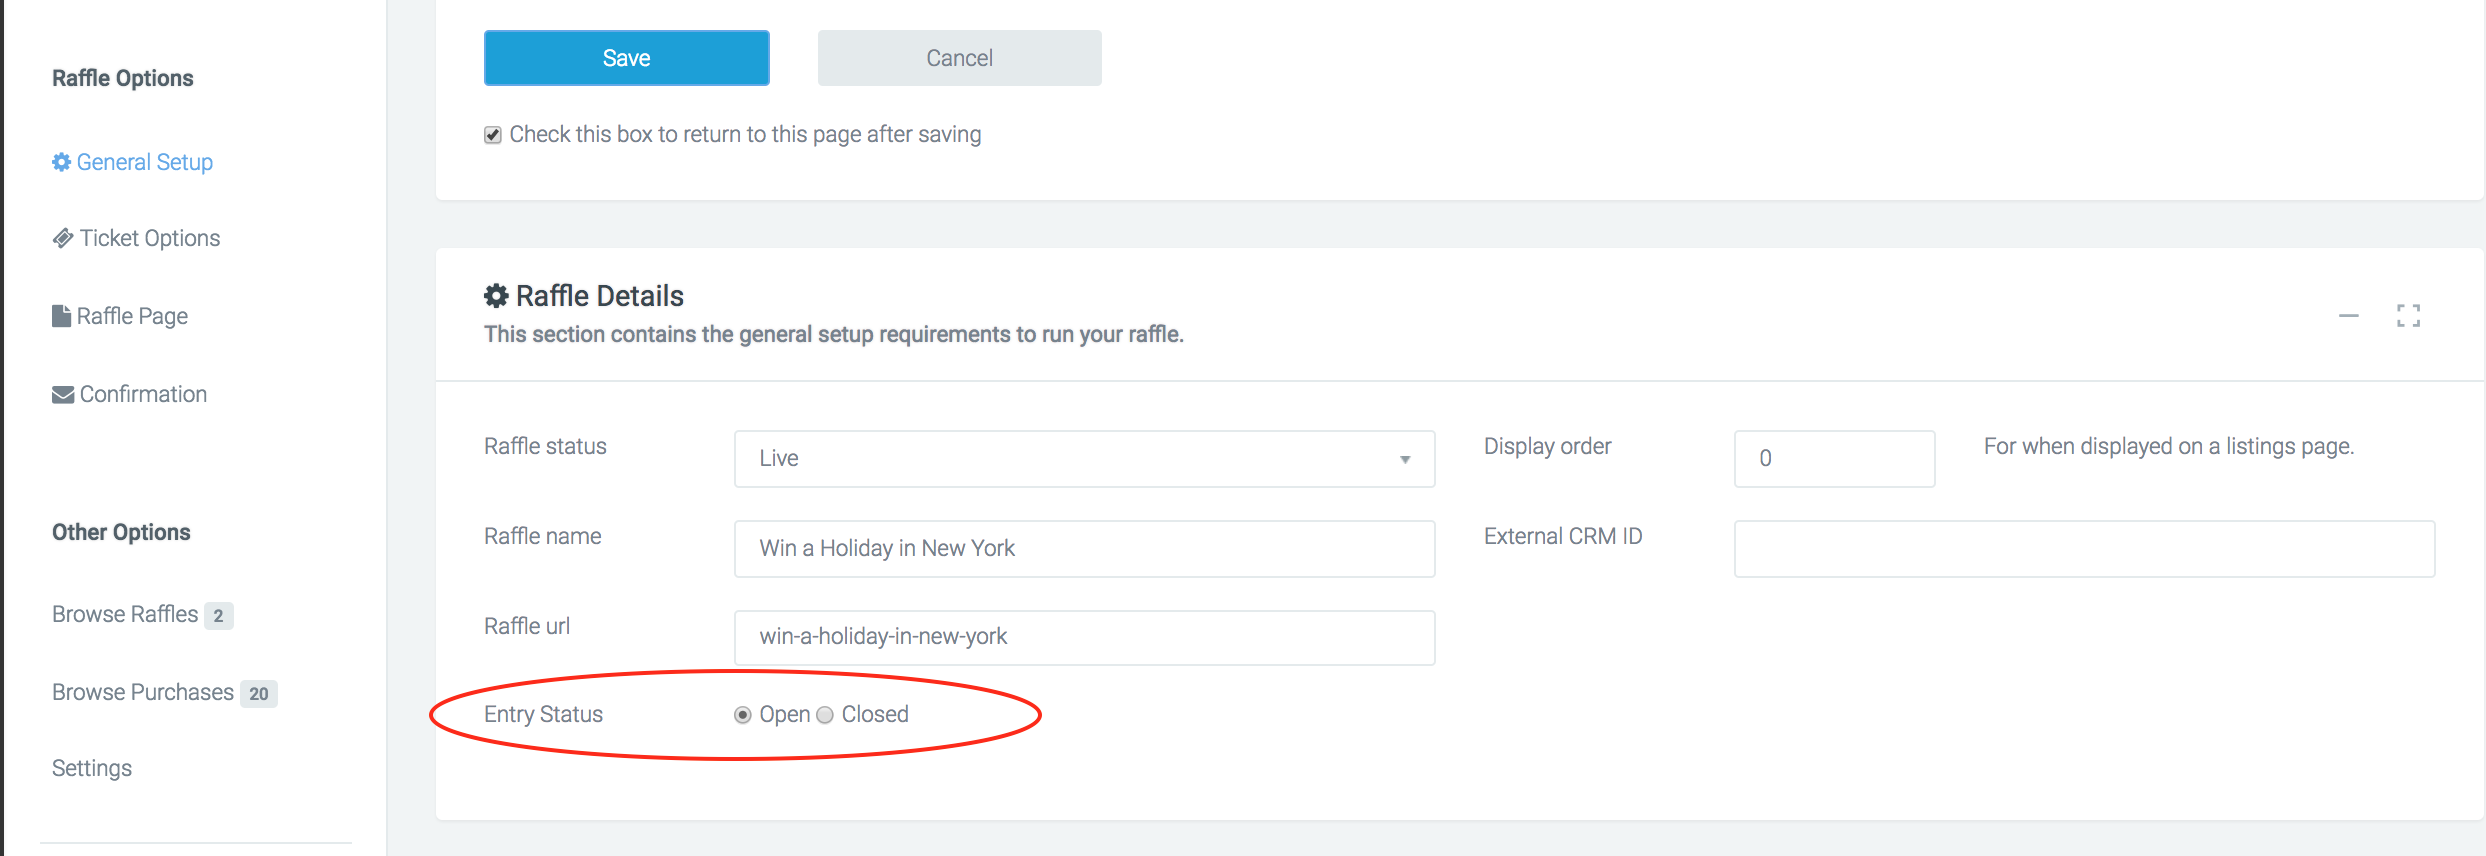Screen dimensions: 2486x856
Task: Select the Open entry status radio
Action: [x=743, y=715]
